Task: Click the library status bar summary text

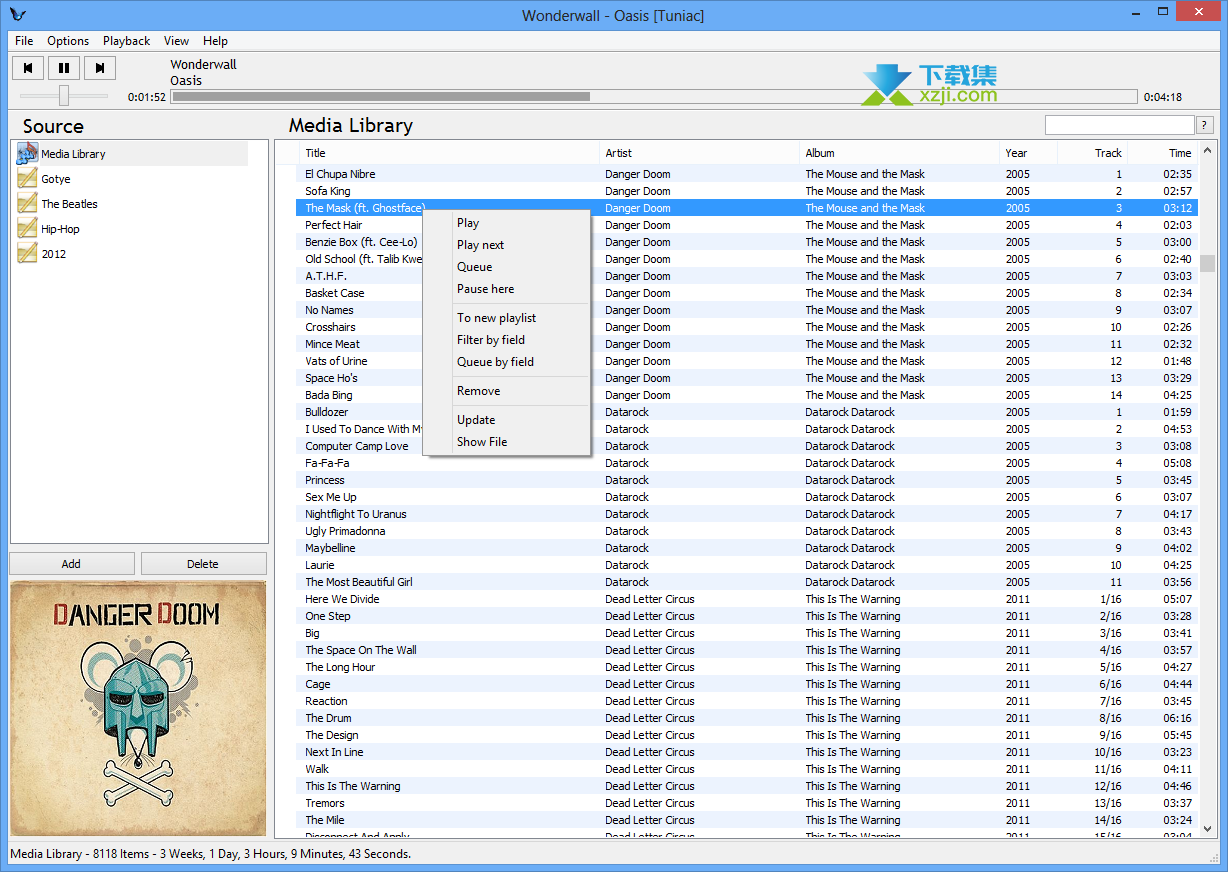Action: click(210, 854)
